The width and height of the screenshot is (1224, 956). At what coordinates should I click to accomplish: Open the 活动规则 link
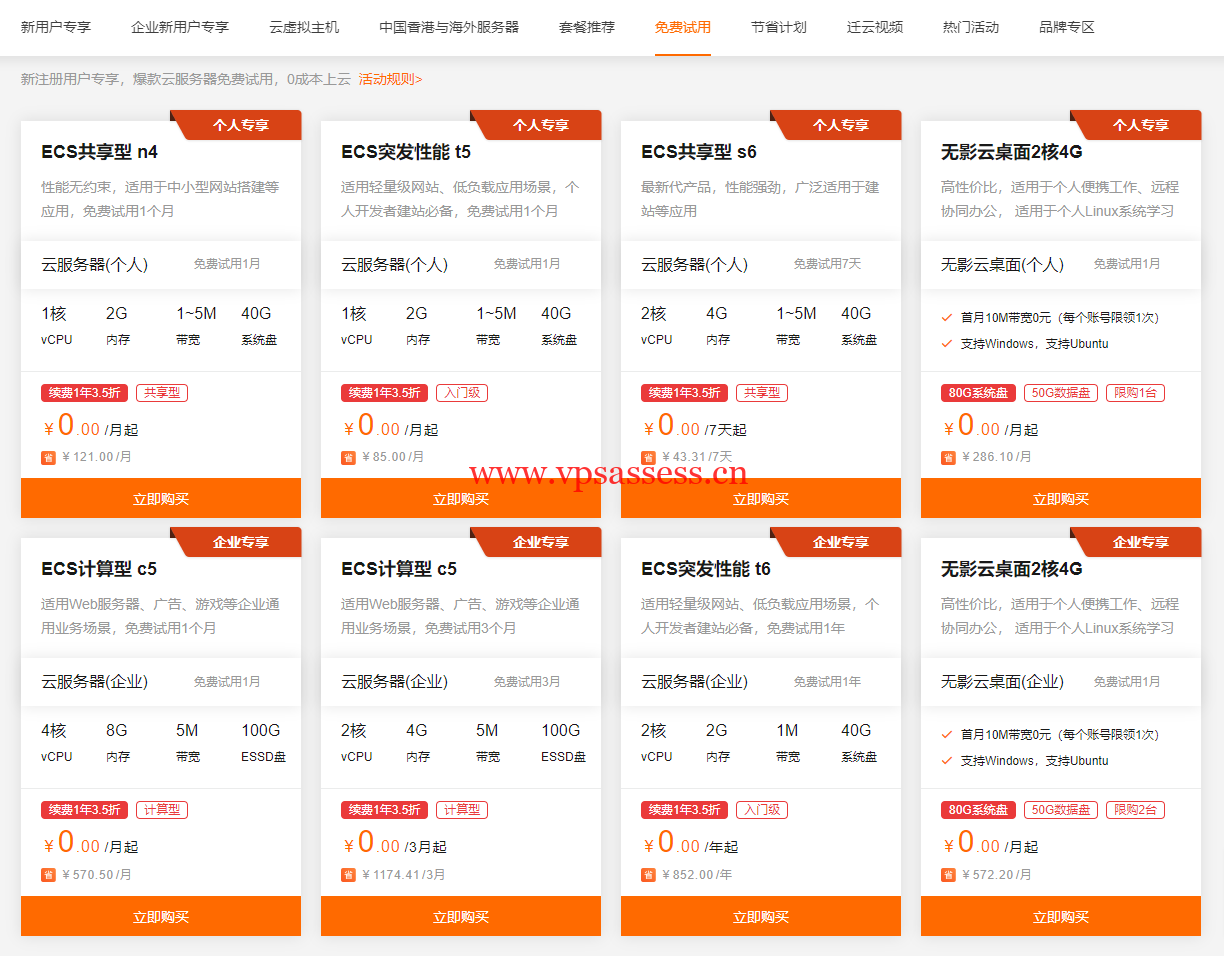click(390, 79)
